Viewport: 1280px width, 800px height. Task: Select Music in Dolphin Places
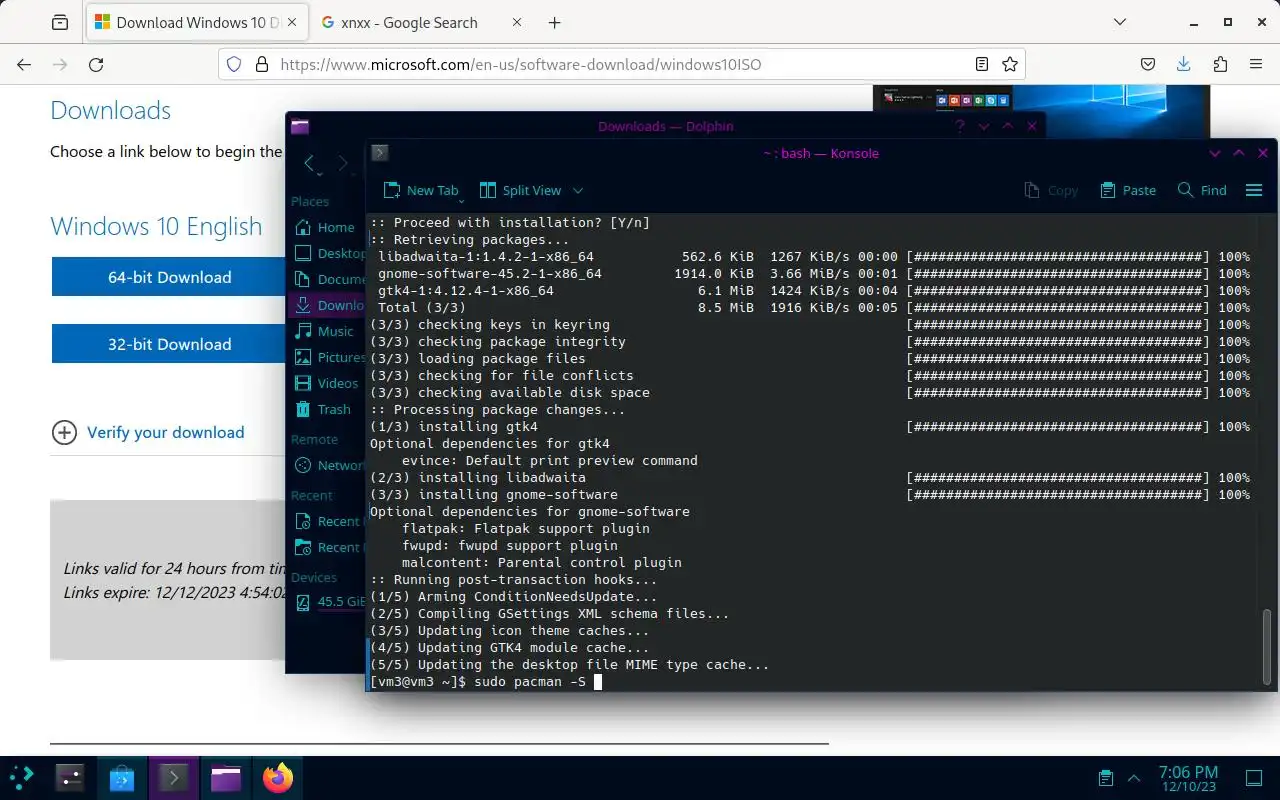[326, 331]
